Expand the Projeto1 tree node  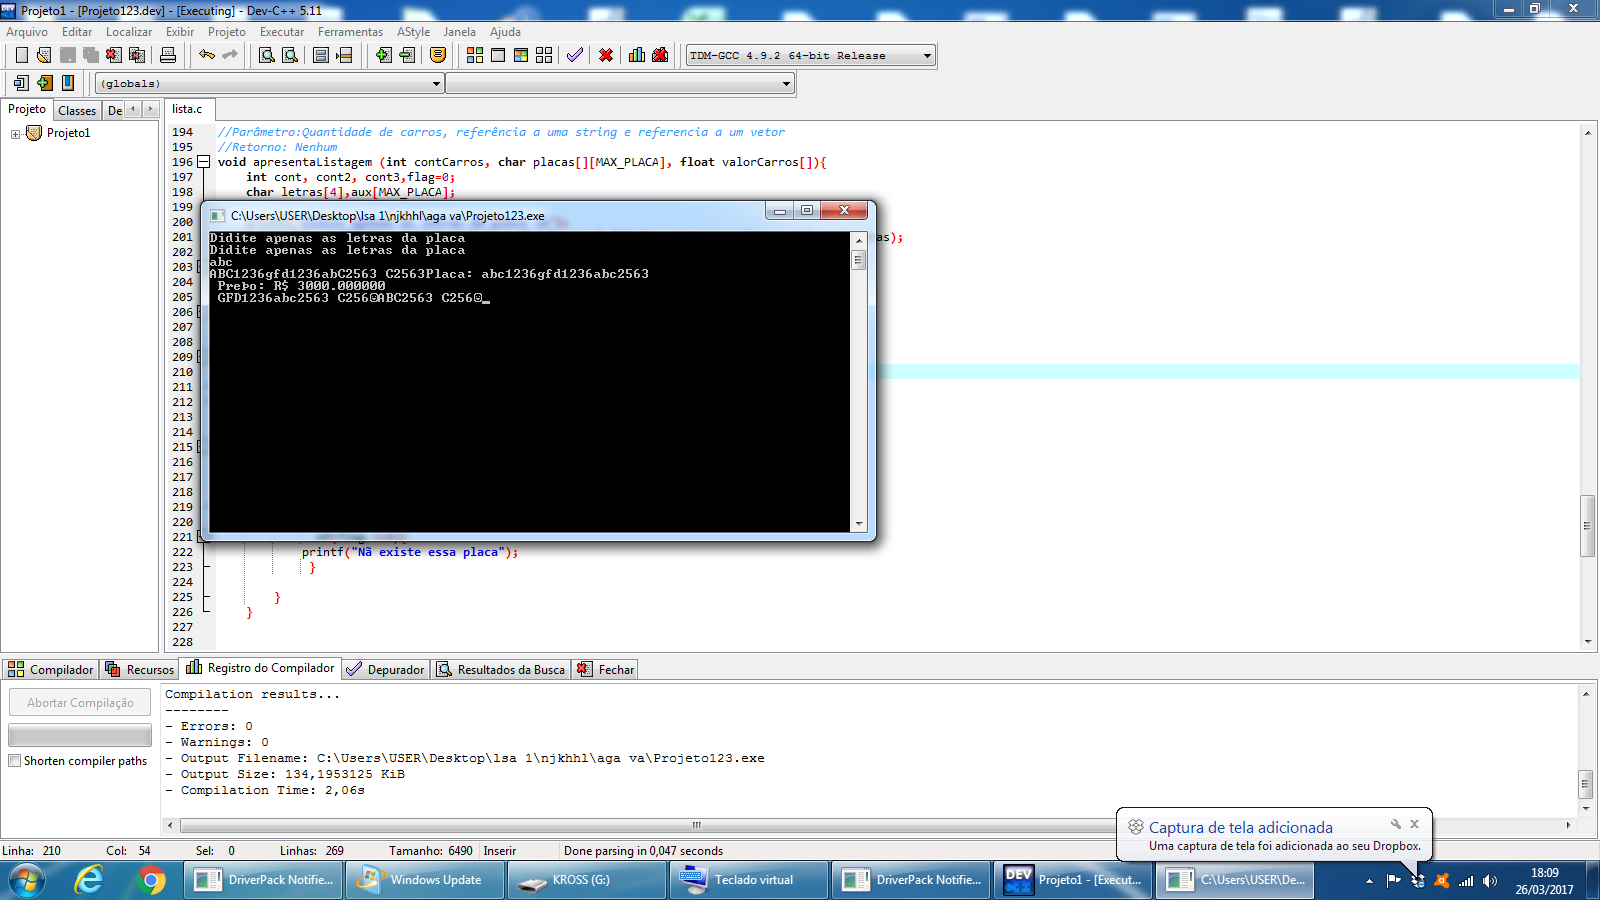tap(15, 134)
